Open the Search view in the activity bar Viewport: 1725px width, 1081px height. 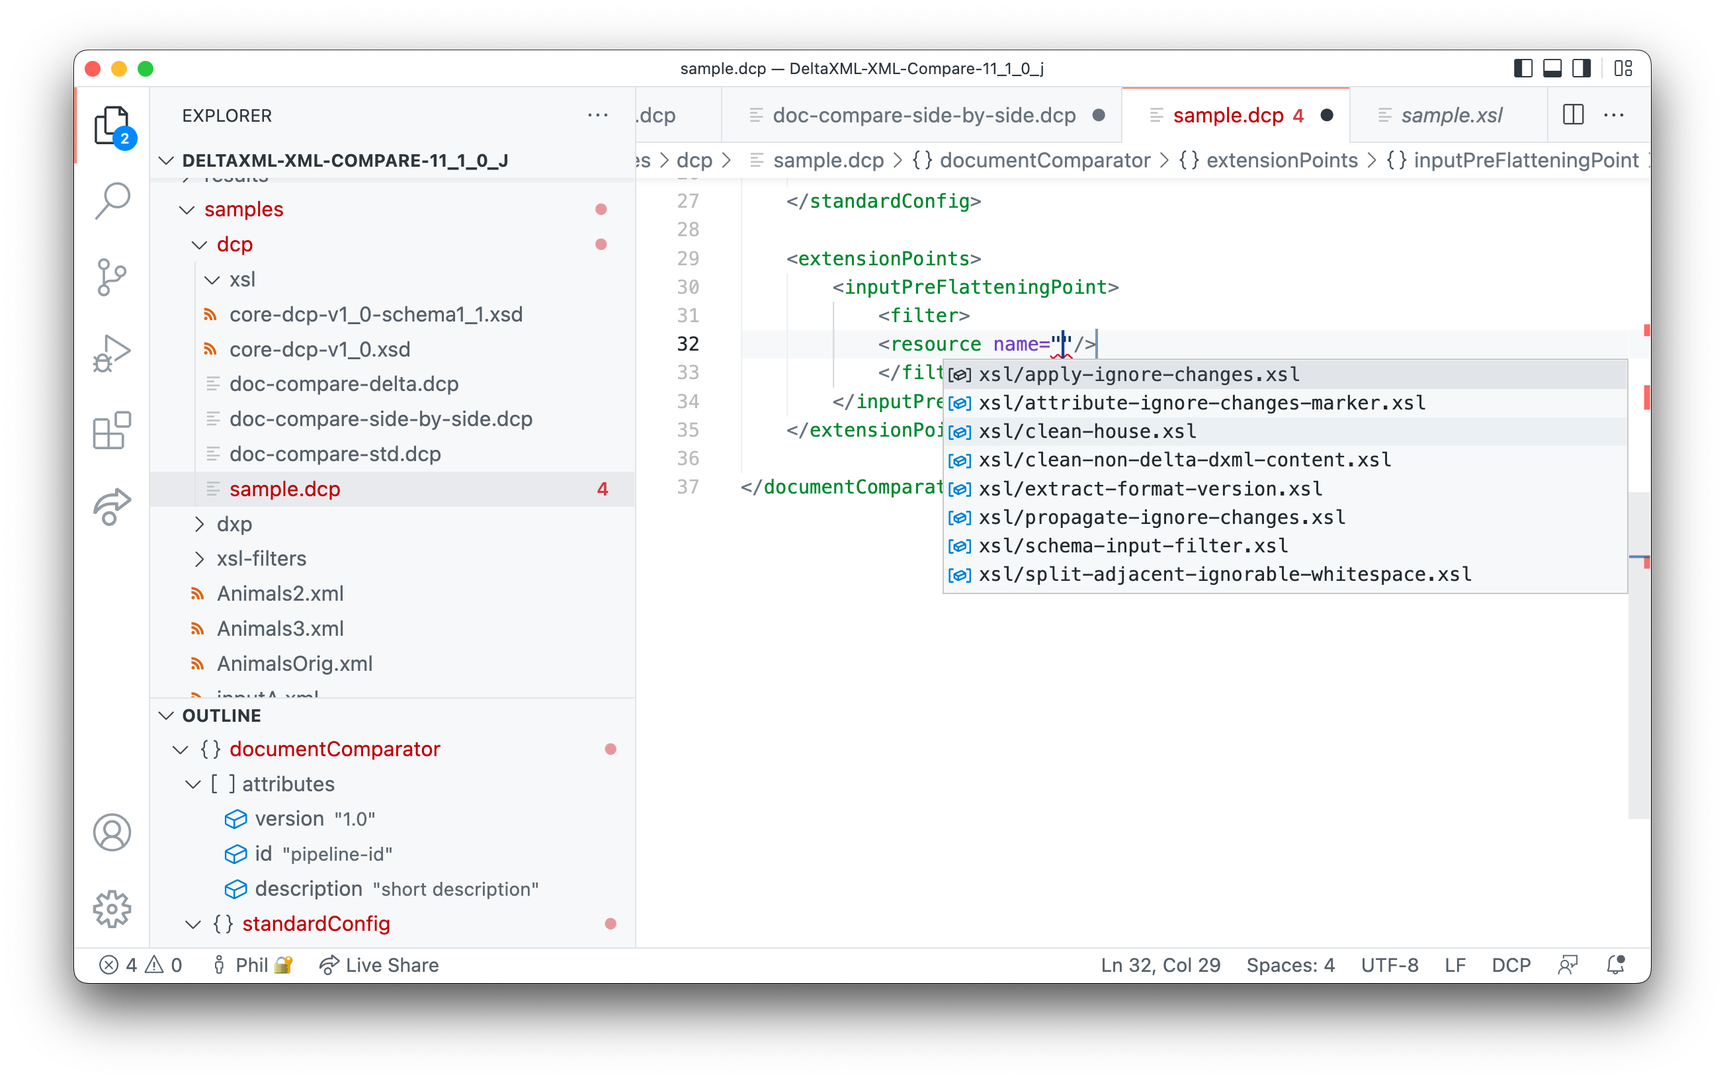pyautogui.click(x=112, y=200)
